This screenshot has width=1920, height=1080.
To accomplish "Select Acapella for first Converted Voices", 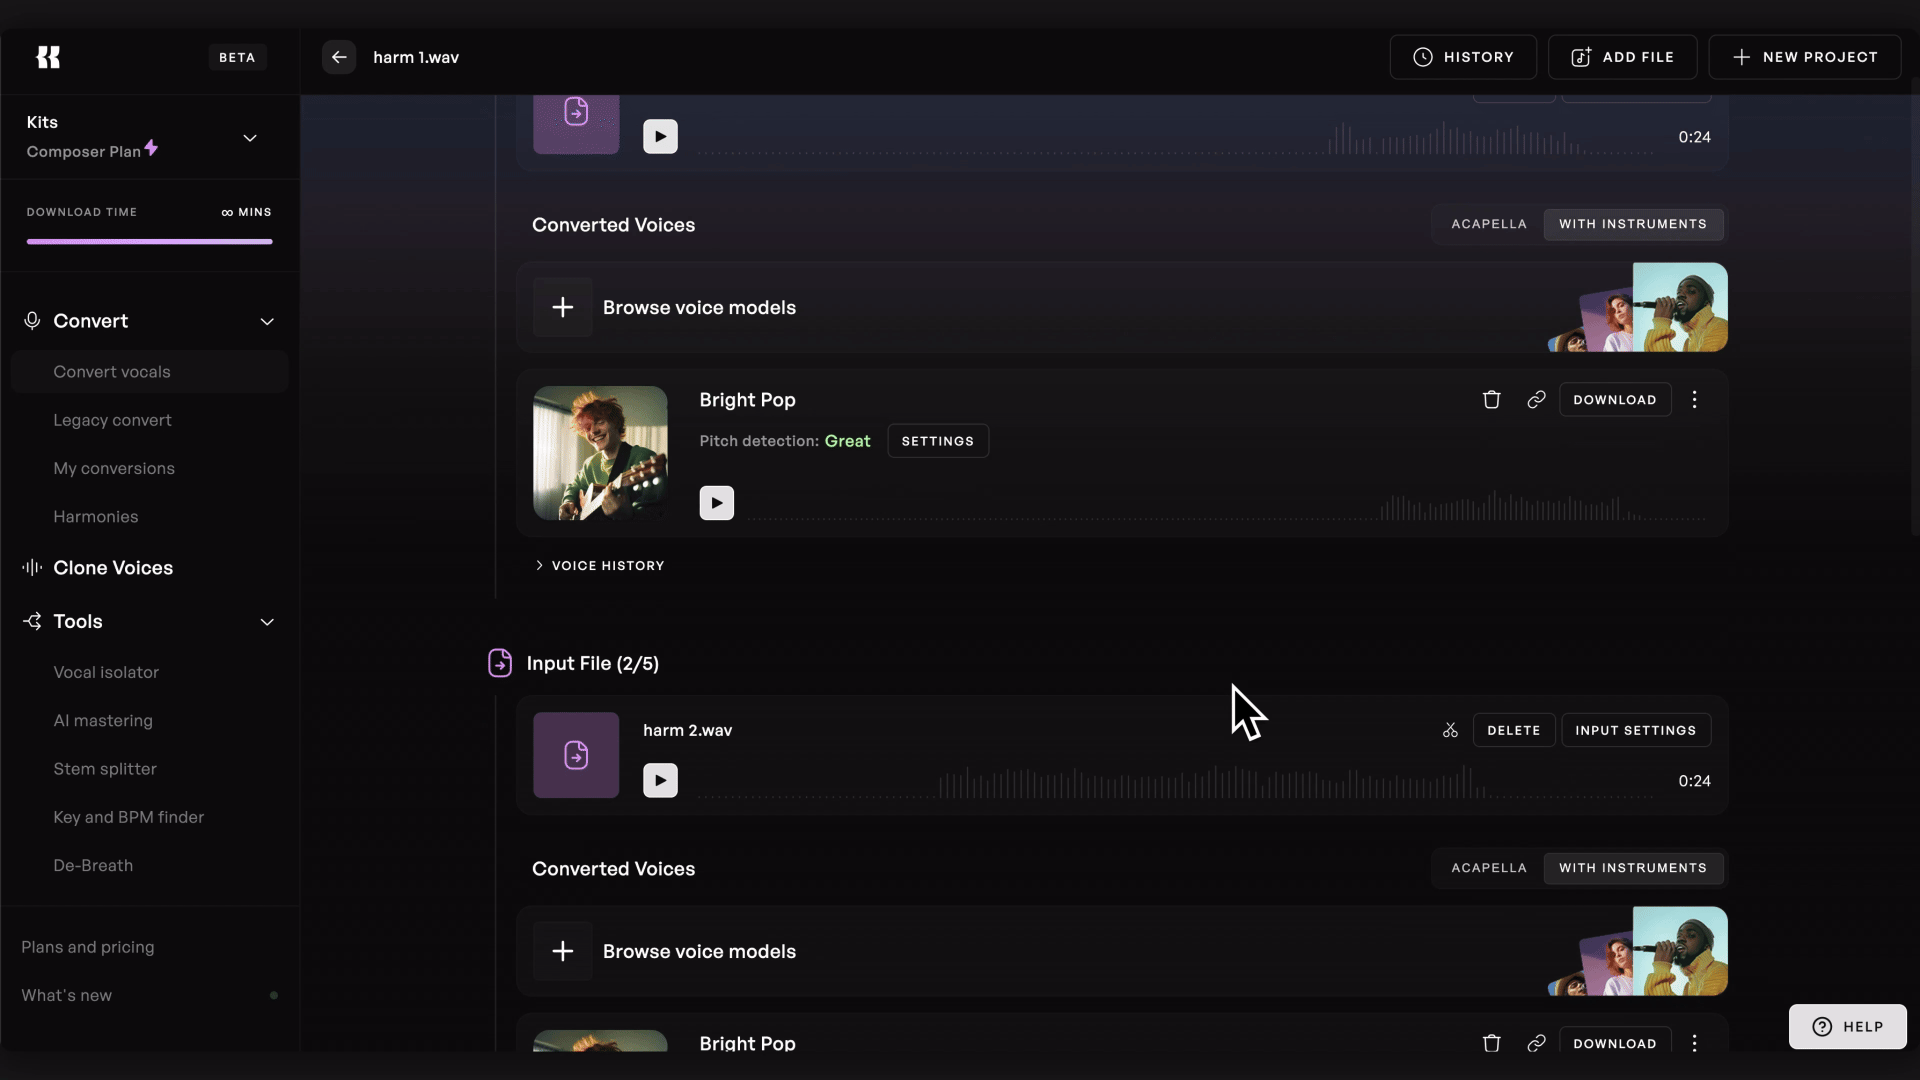I will coord(1489,224).
